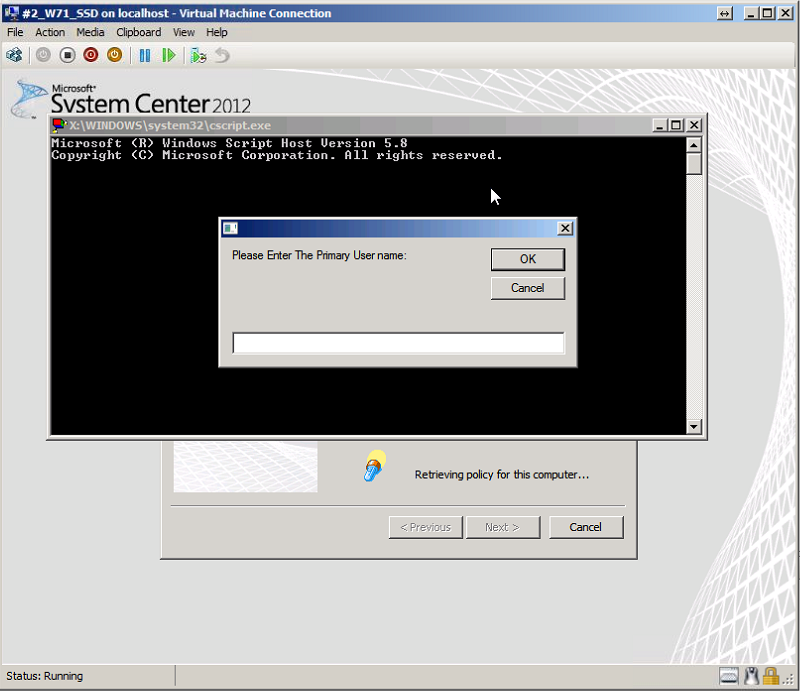Minimize the cscript.exe console window

click(660, 125)
